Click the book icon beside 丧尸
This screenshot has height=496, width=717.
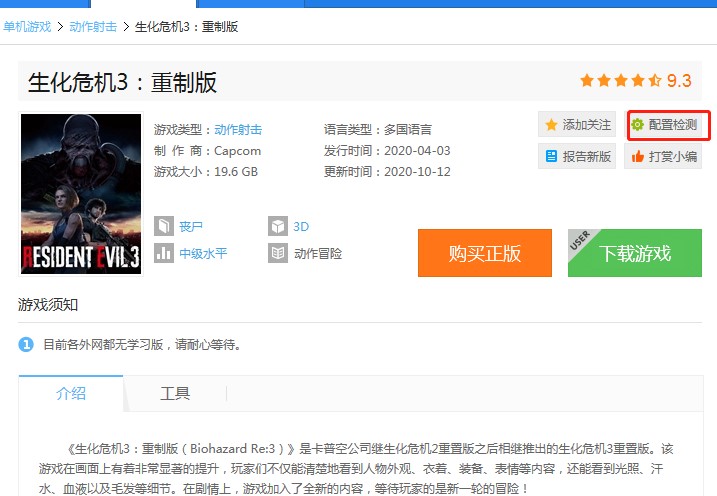click(164, 226)
